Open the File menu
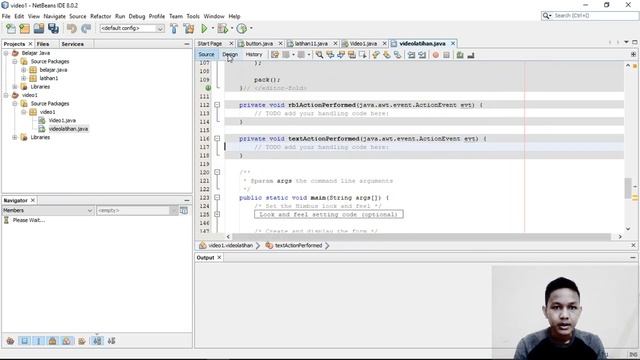 click(x=6, y=16)
